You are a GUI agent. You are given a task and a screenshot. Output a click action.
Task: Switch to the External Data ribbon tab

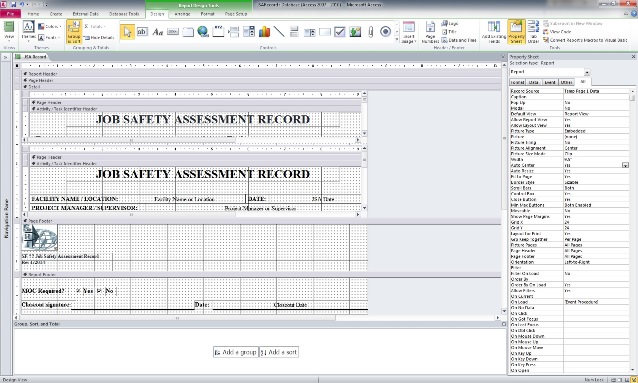pos(86,14)
